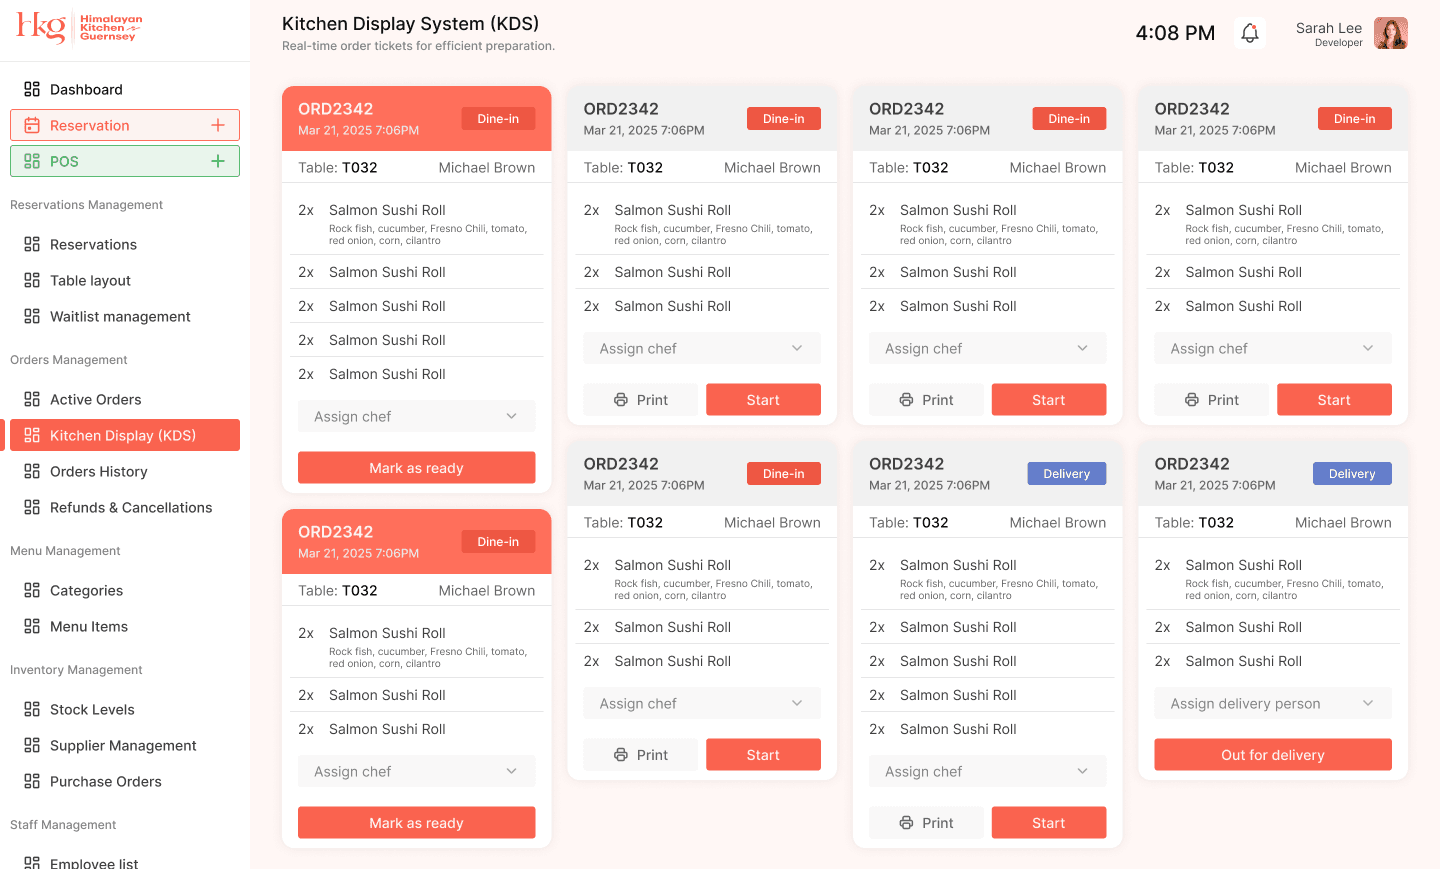Click the calendar icon next to Reservation
Screen dimensions: 1440x869
pos(32,125)
